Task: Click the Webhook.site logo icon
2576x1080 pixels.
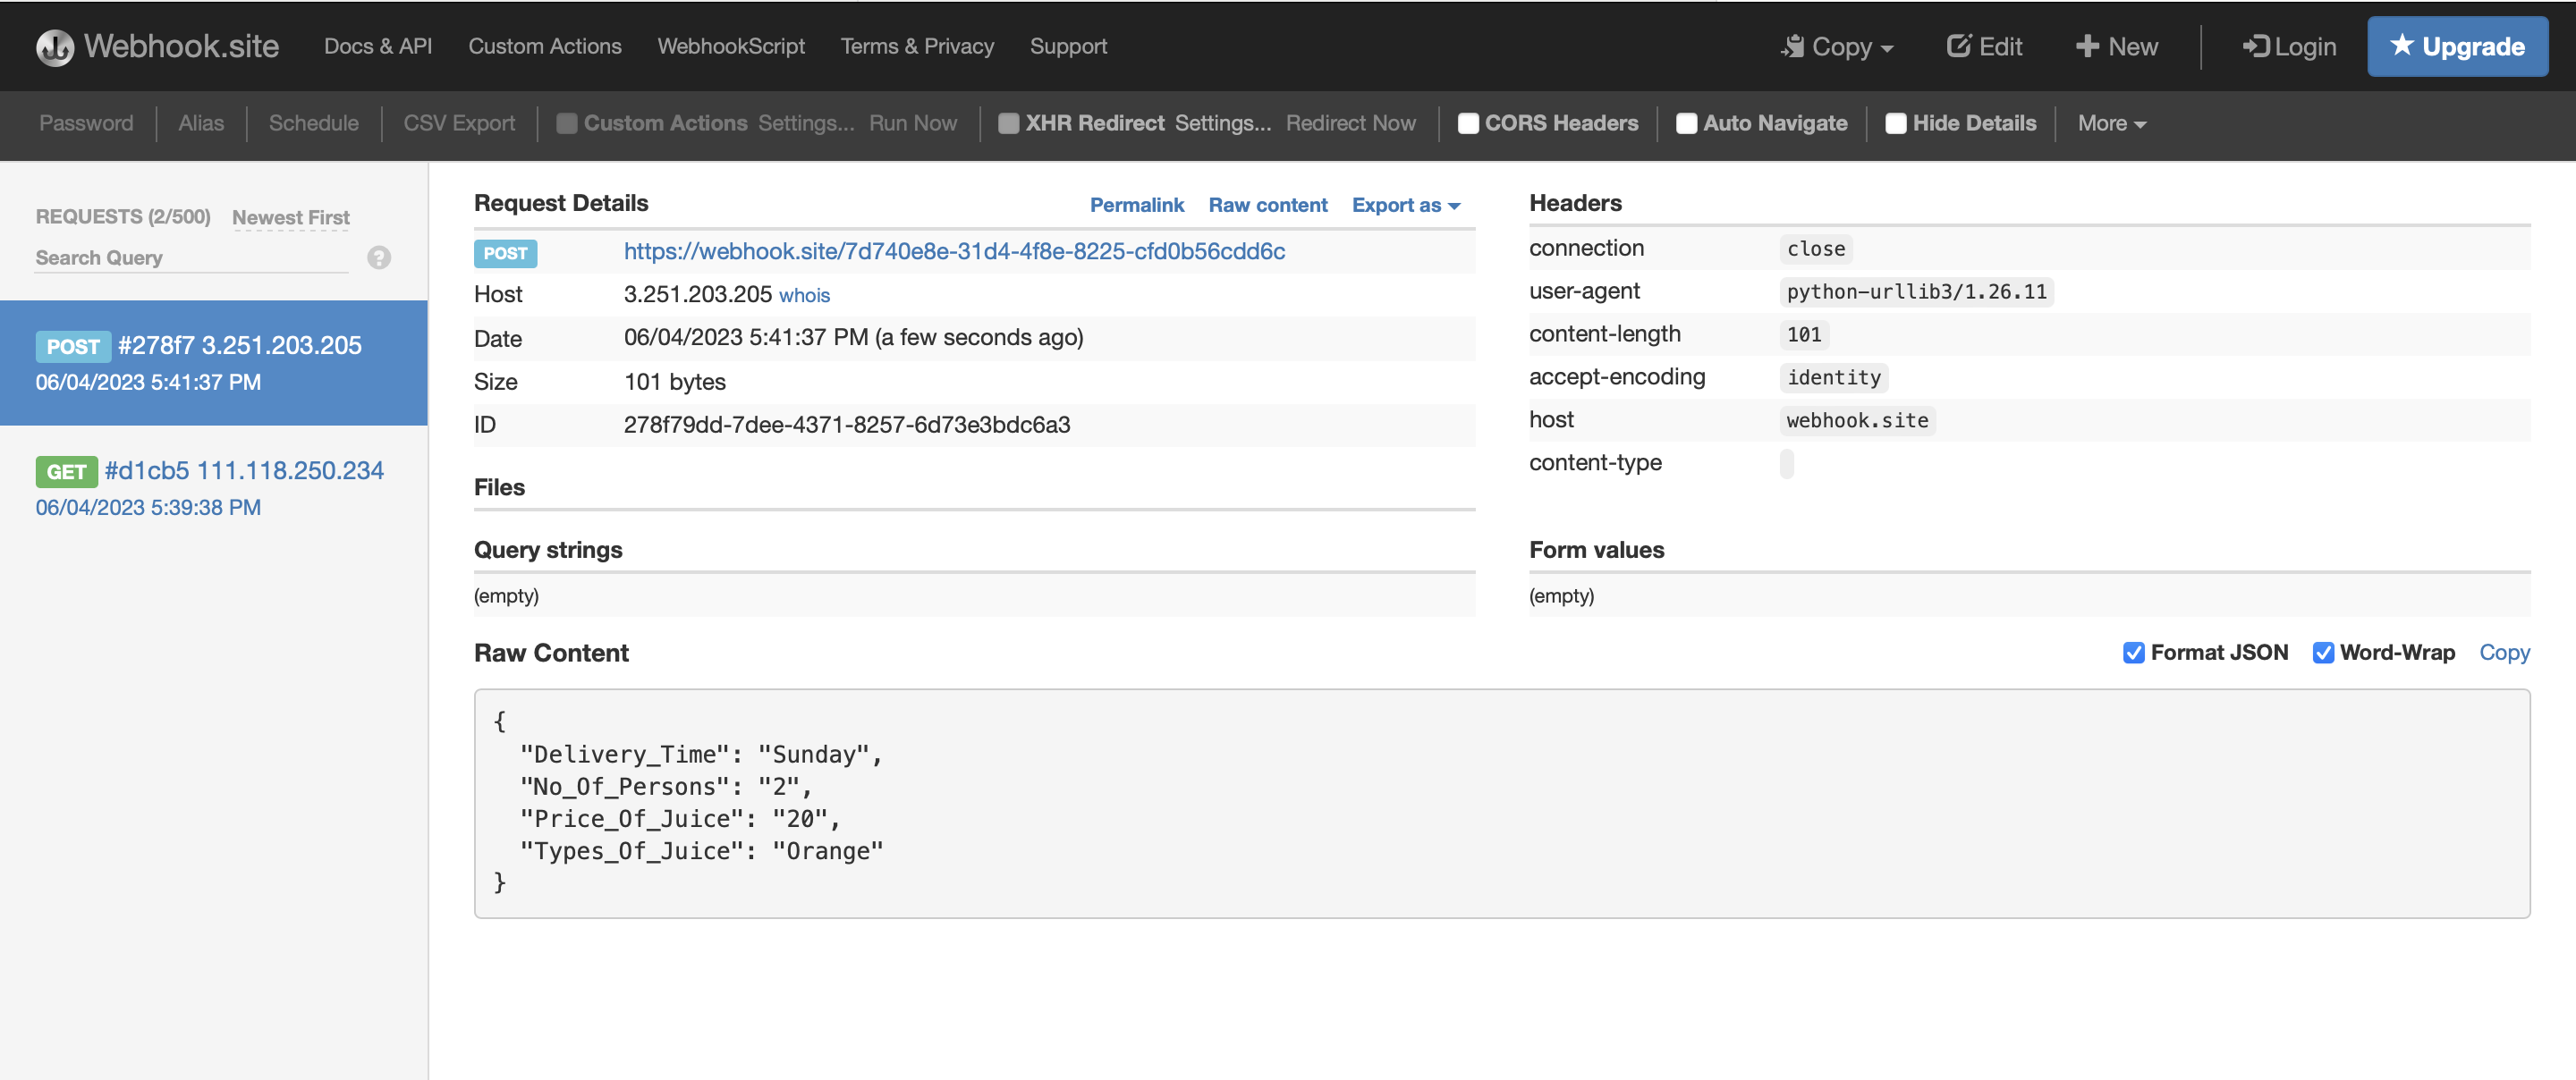Action: pyautogui.click(x=55, y=47)
